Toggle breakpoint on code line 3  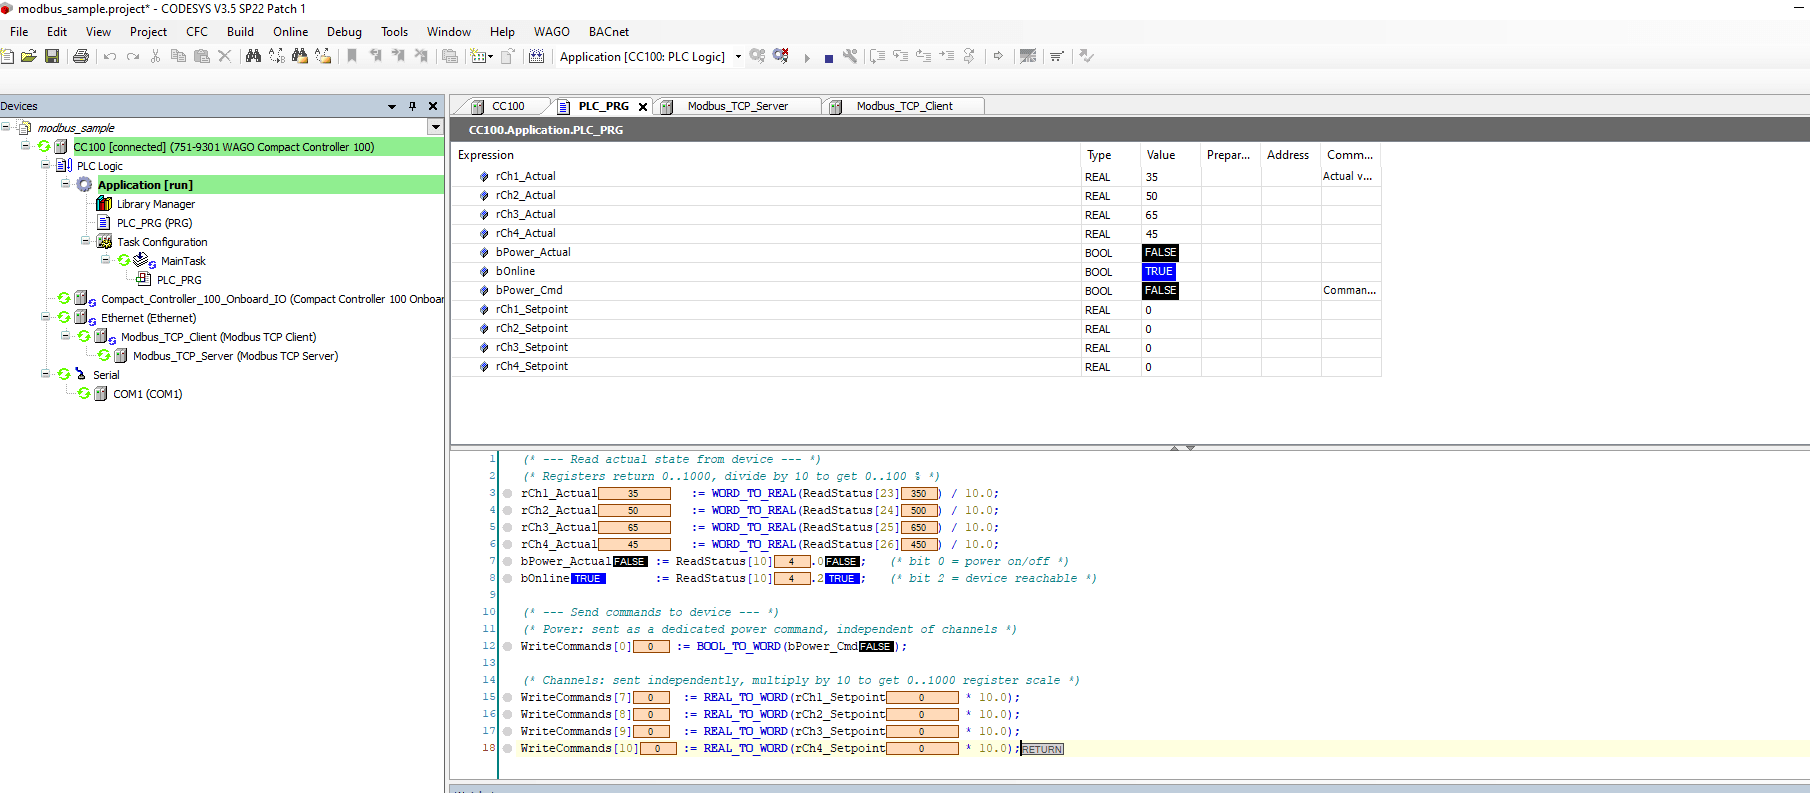(x=508, y=494)
